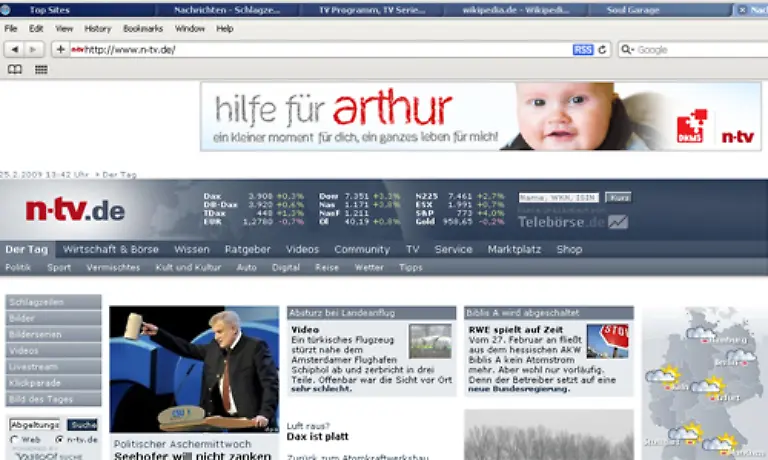Open the Edit menu
This screenshot has height=460, width=768.
[x=36, y=28]
